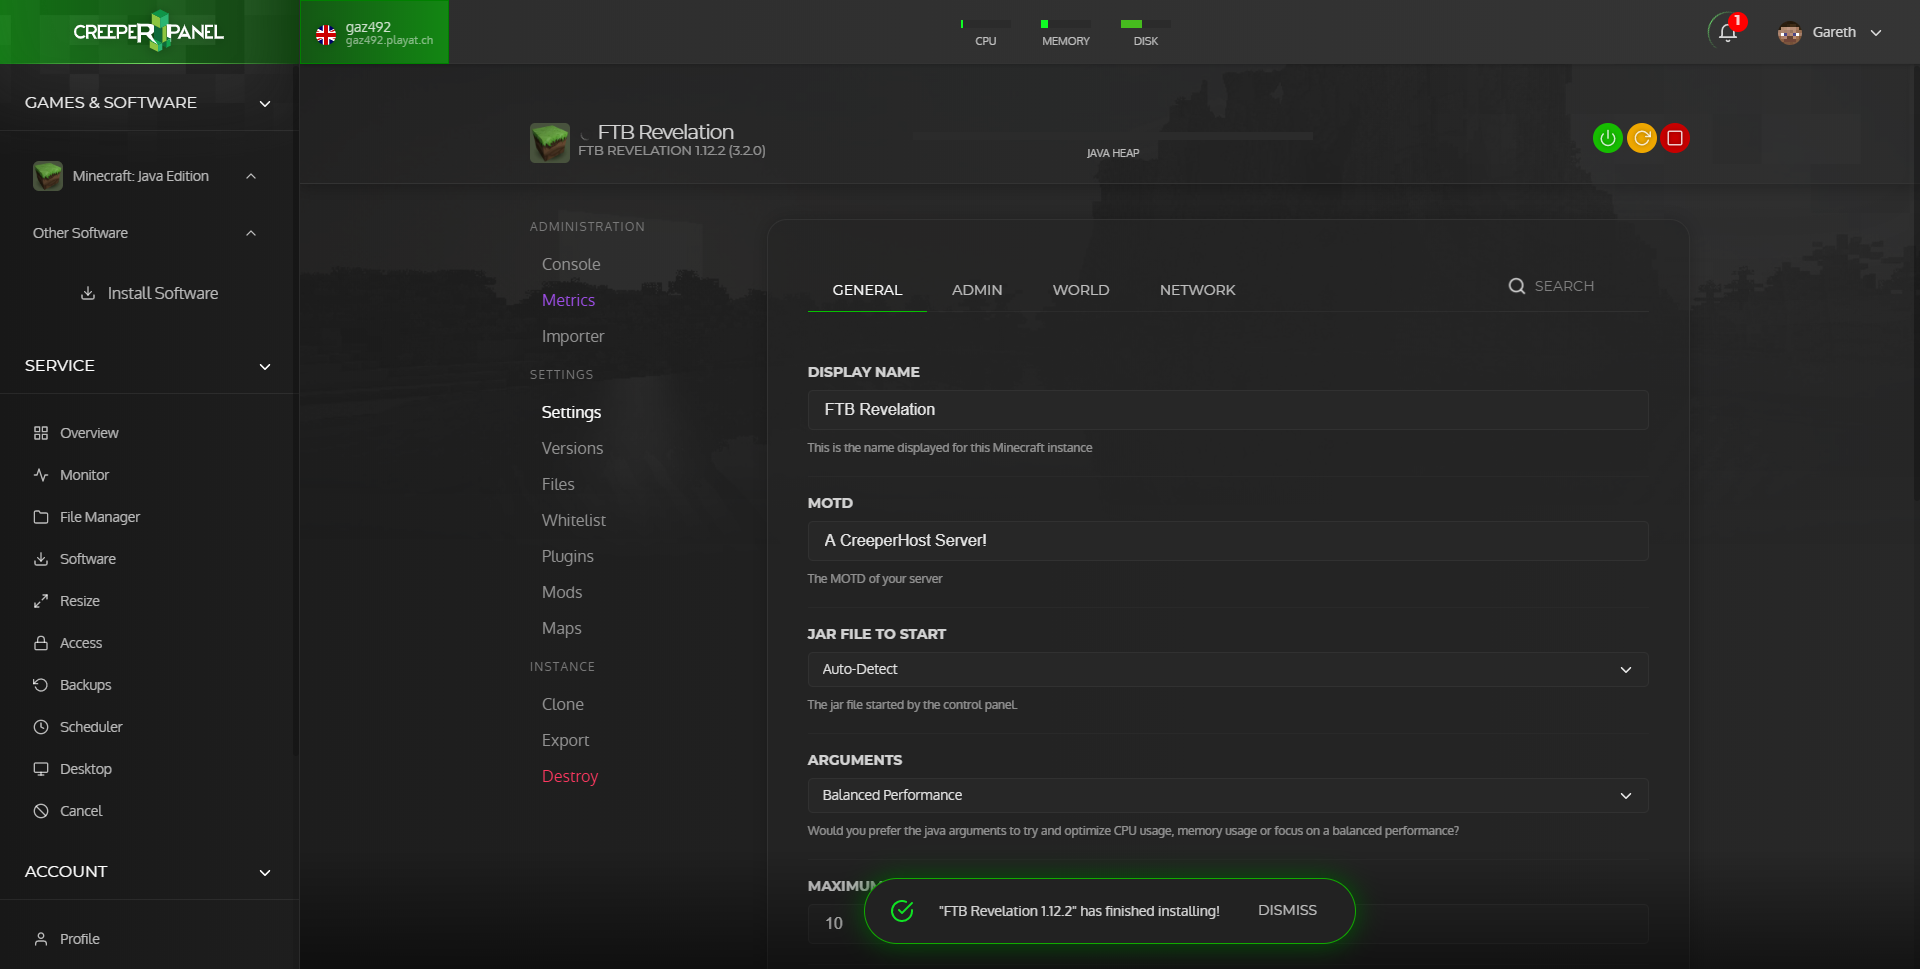Image resolution: width=1920 pixels, height=969 pixels.
Task: Collapse the Minecraft: Java Edition group
Action: (251, 176)
